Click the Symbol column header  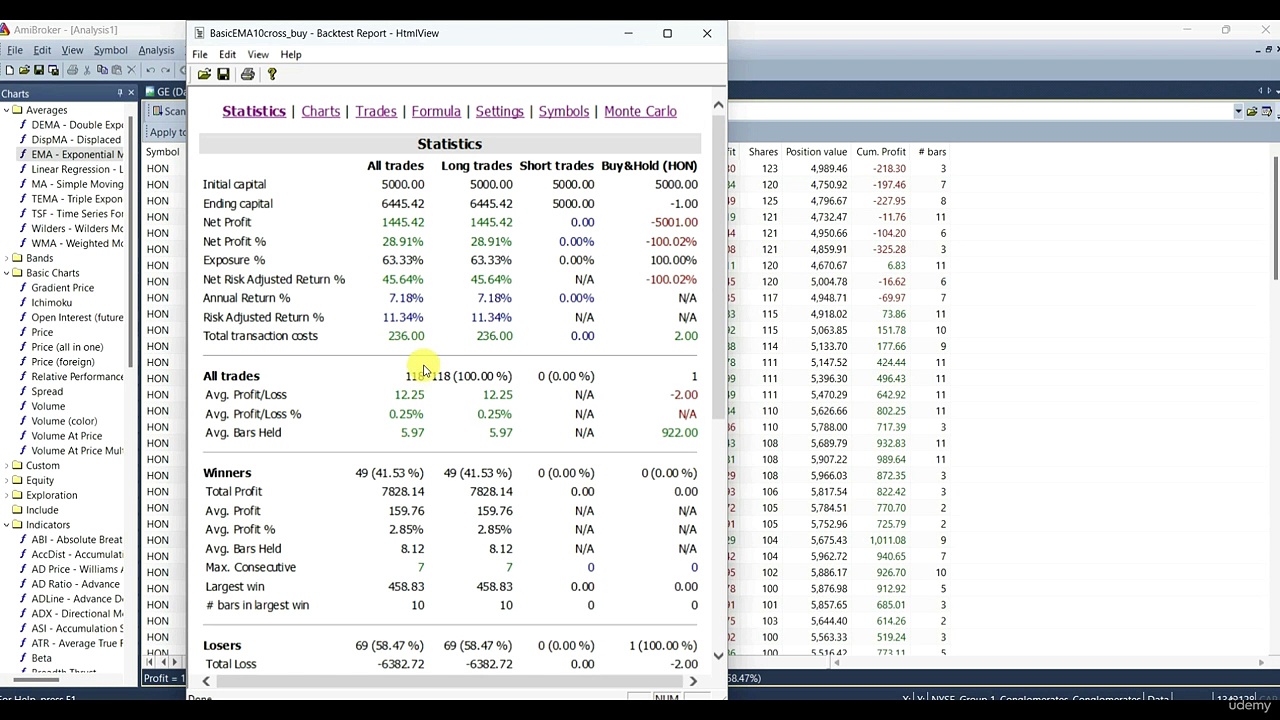pos(163,152)
